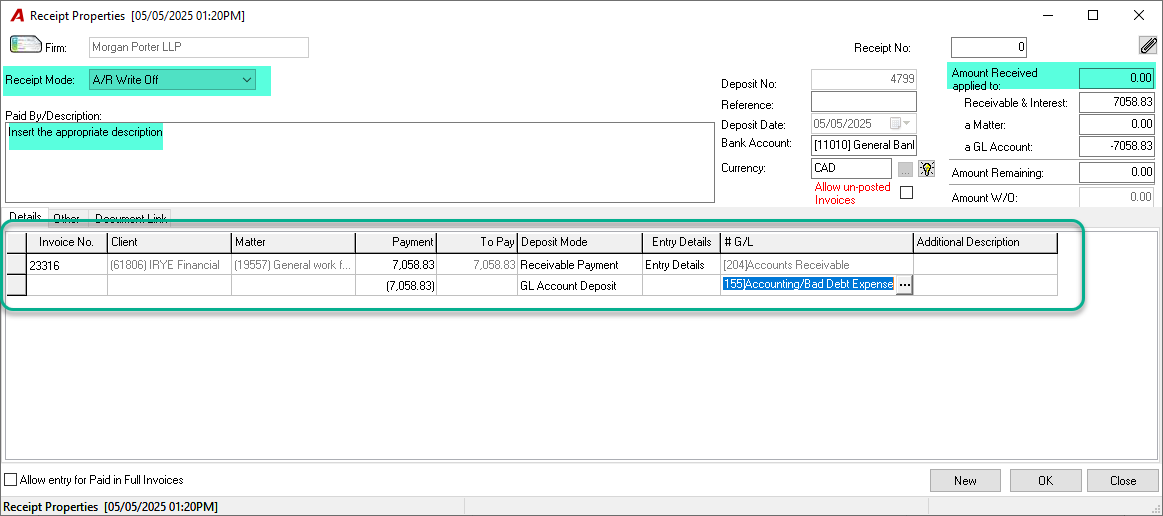The height and width of the screenshot is (516, 1163).
Task: Click the Receivable Payment deposit mode cell
Action: 581,265
